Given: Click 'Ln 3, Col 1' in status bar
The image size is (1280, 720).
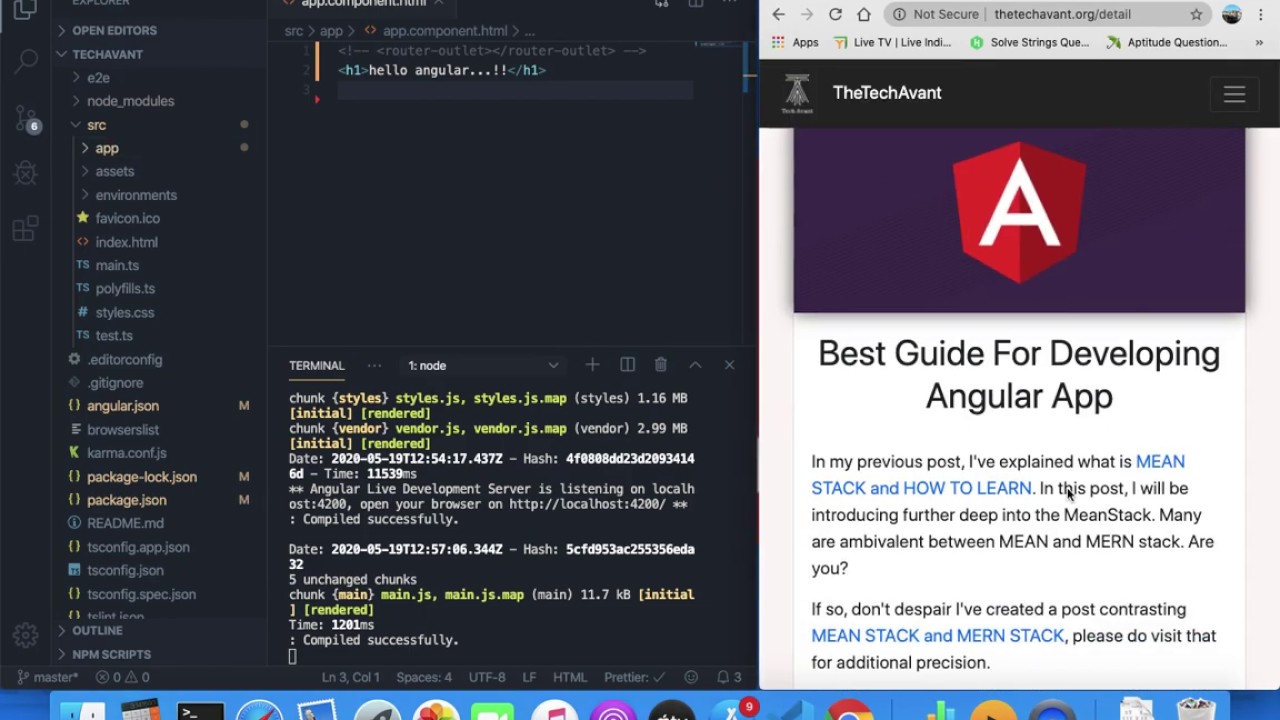Looking at the screenshot, I should click(x=350, y=677).
